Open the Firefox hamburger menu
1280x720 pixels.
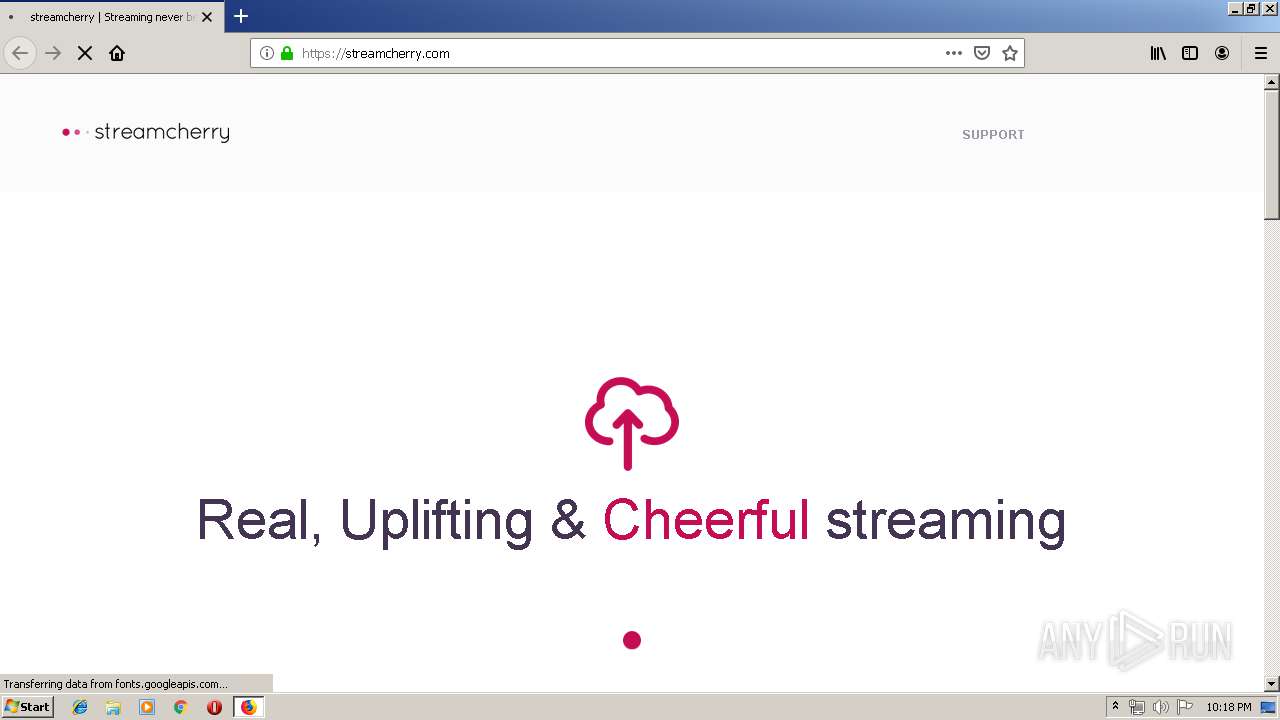click(x=1261, y=53)
